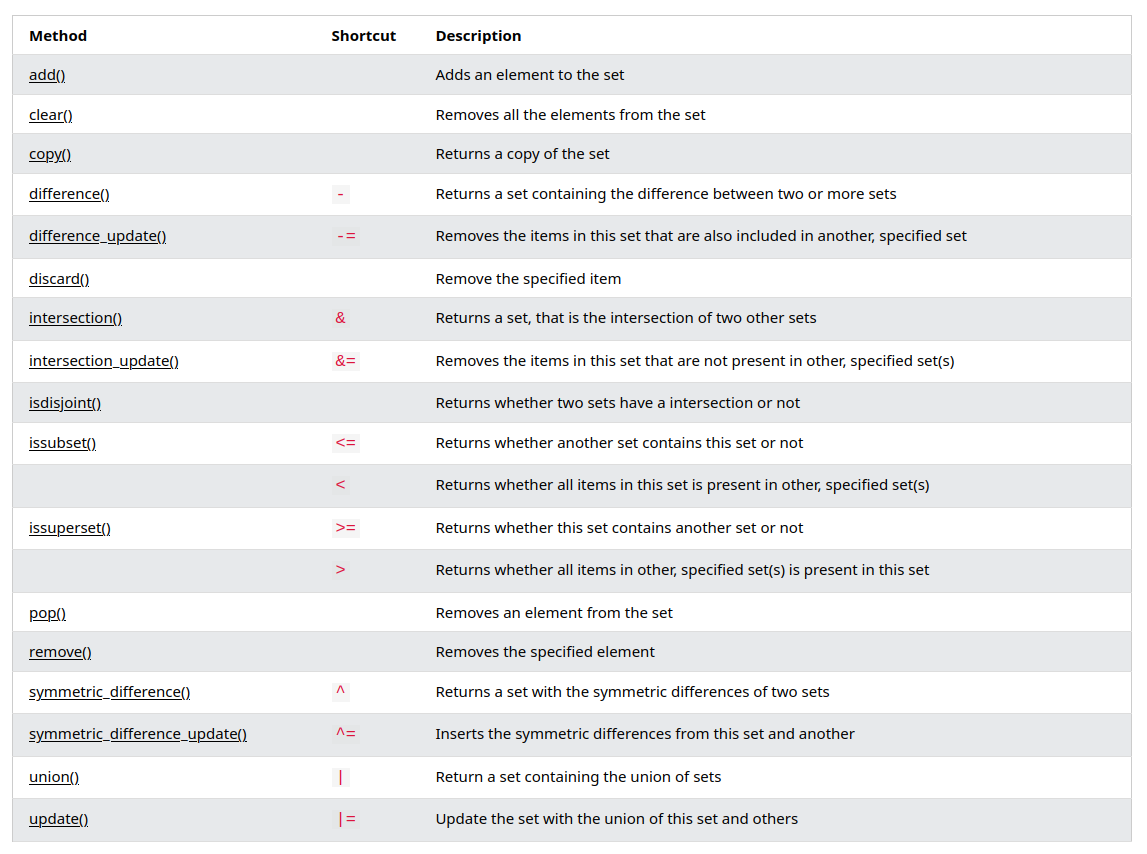Open the update() method link

(58, 819)
